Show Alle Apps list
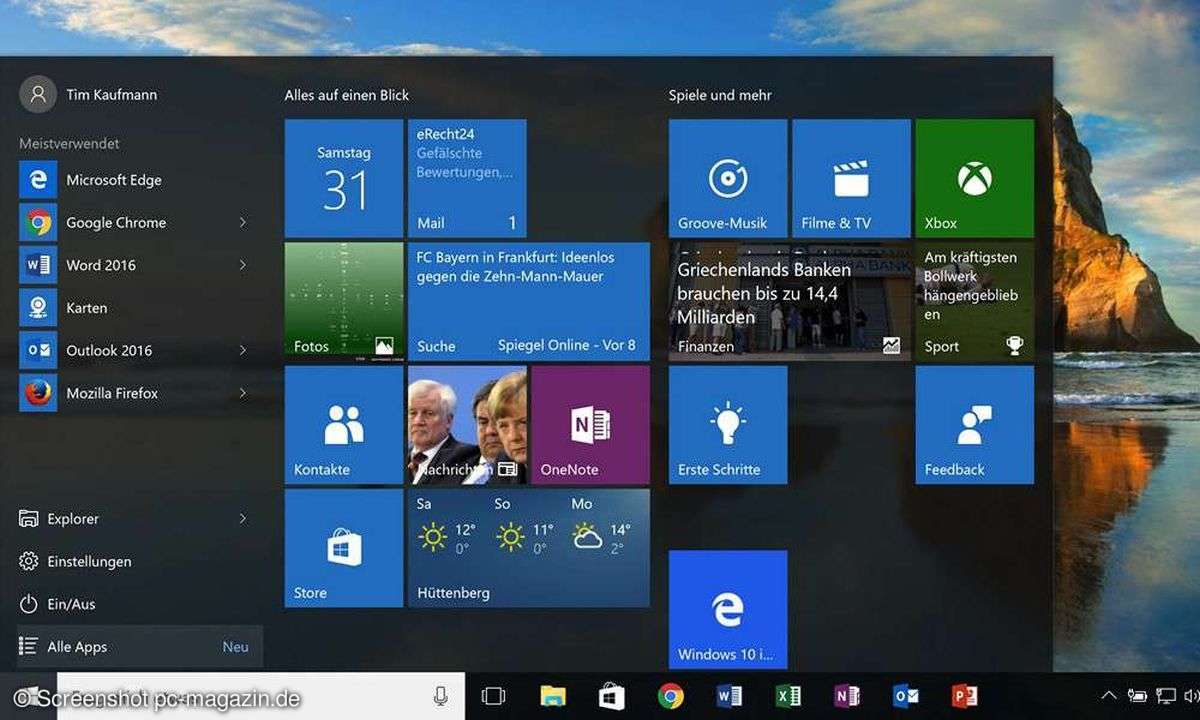Viewport: 1200px width, 720px height. coord(140,647)
